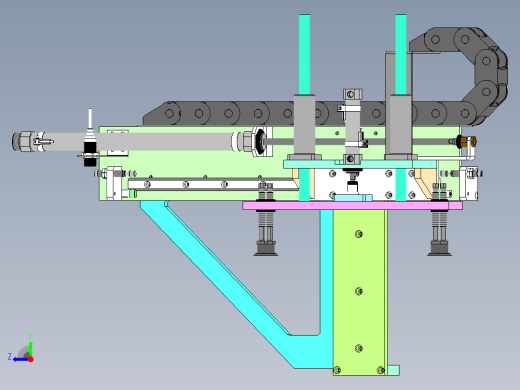520x390 pixels.
Task: Select the light blue block on pink plate
Action: click(x=353, y=198)
